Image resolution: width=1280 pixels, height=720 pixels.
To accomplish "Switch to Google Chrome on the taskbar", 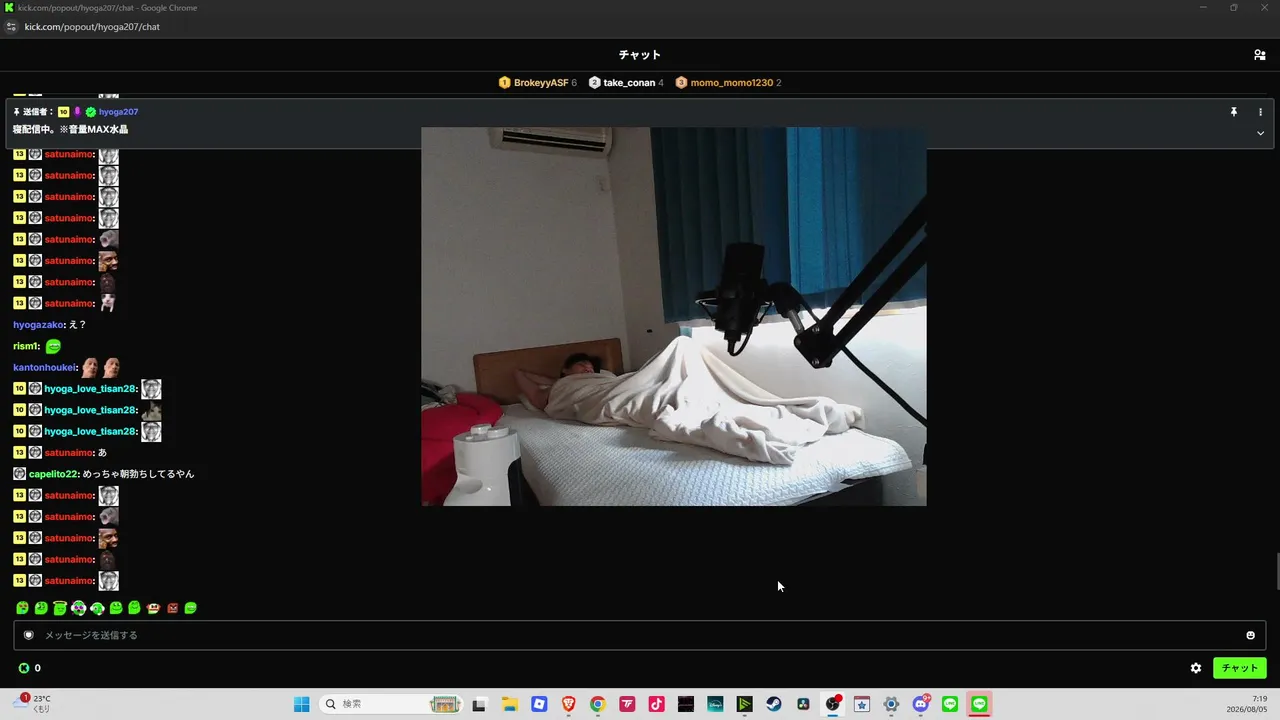I will [597, 704].
